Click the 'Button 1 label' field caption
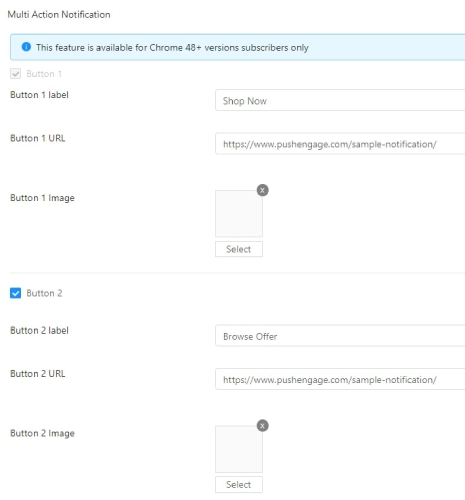 pyautogui.click(x=39, y=95)
